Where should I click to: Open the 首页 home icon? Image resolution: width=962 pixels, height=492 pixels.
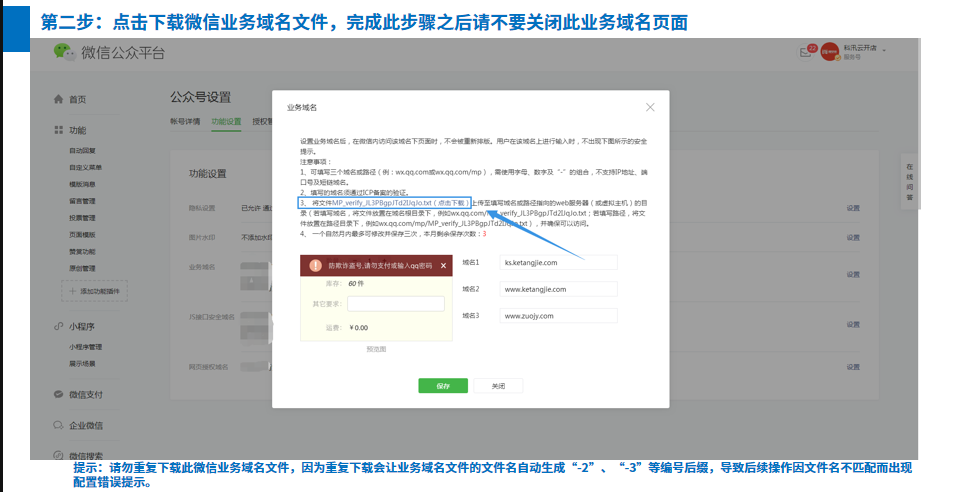58,99
